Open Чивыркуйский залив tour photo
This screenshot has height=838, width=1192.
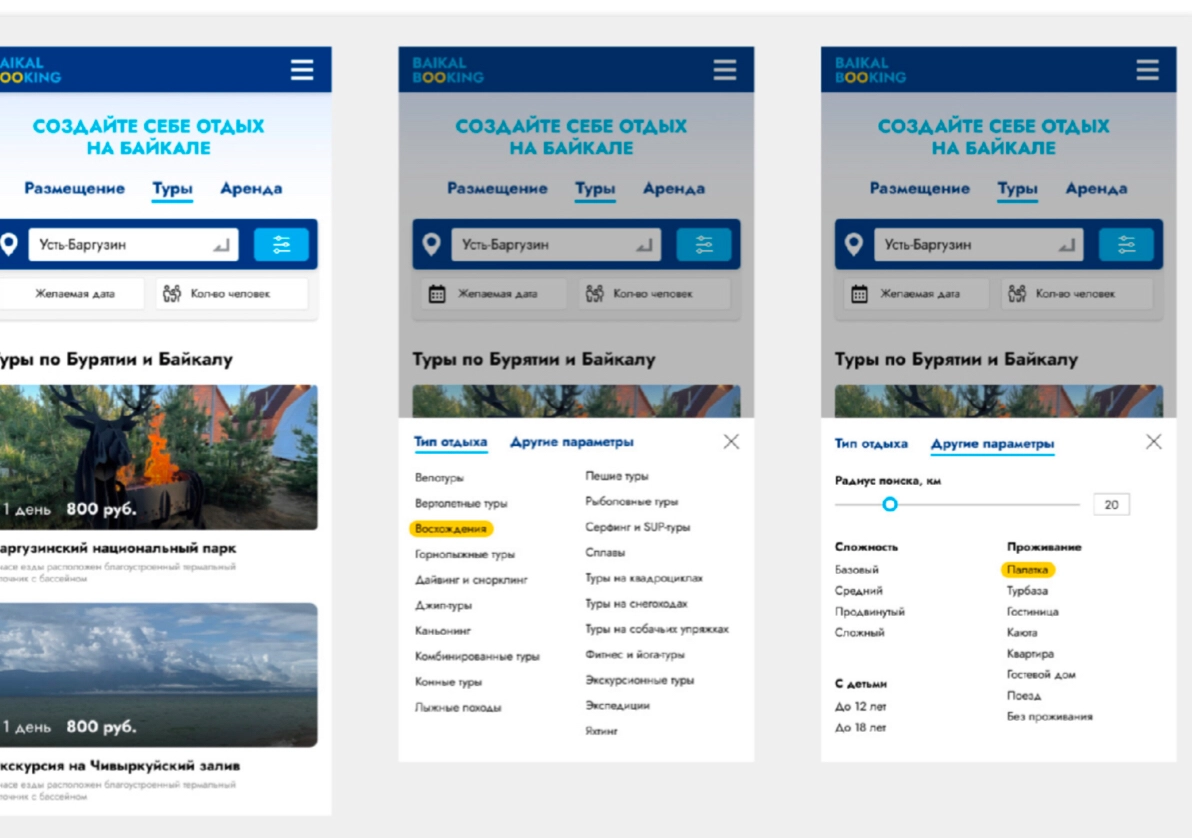pos(159,675)
